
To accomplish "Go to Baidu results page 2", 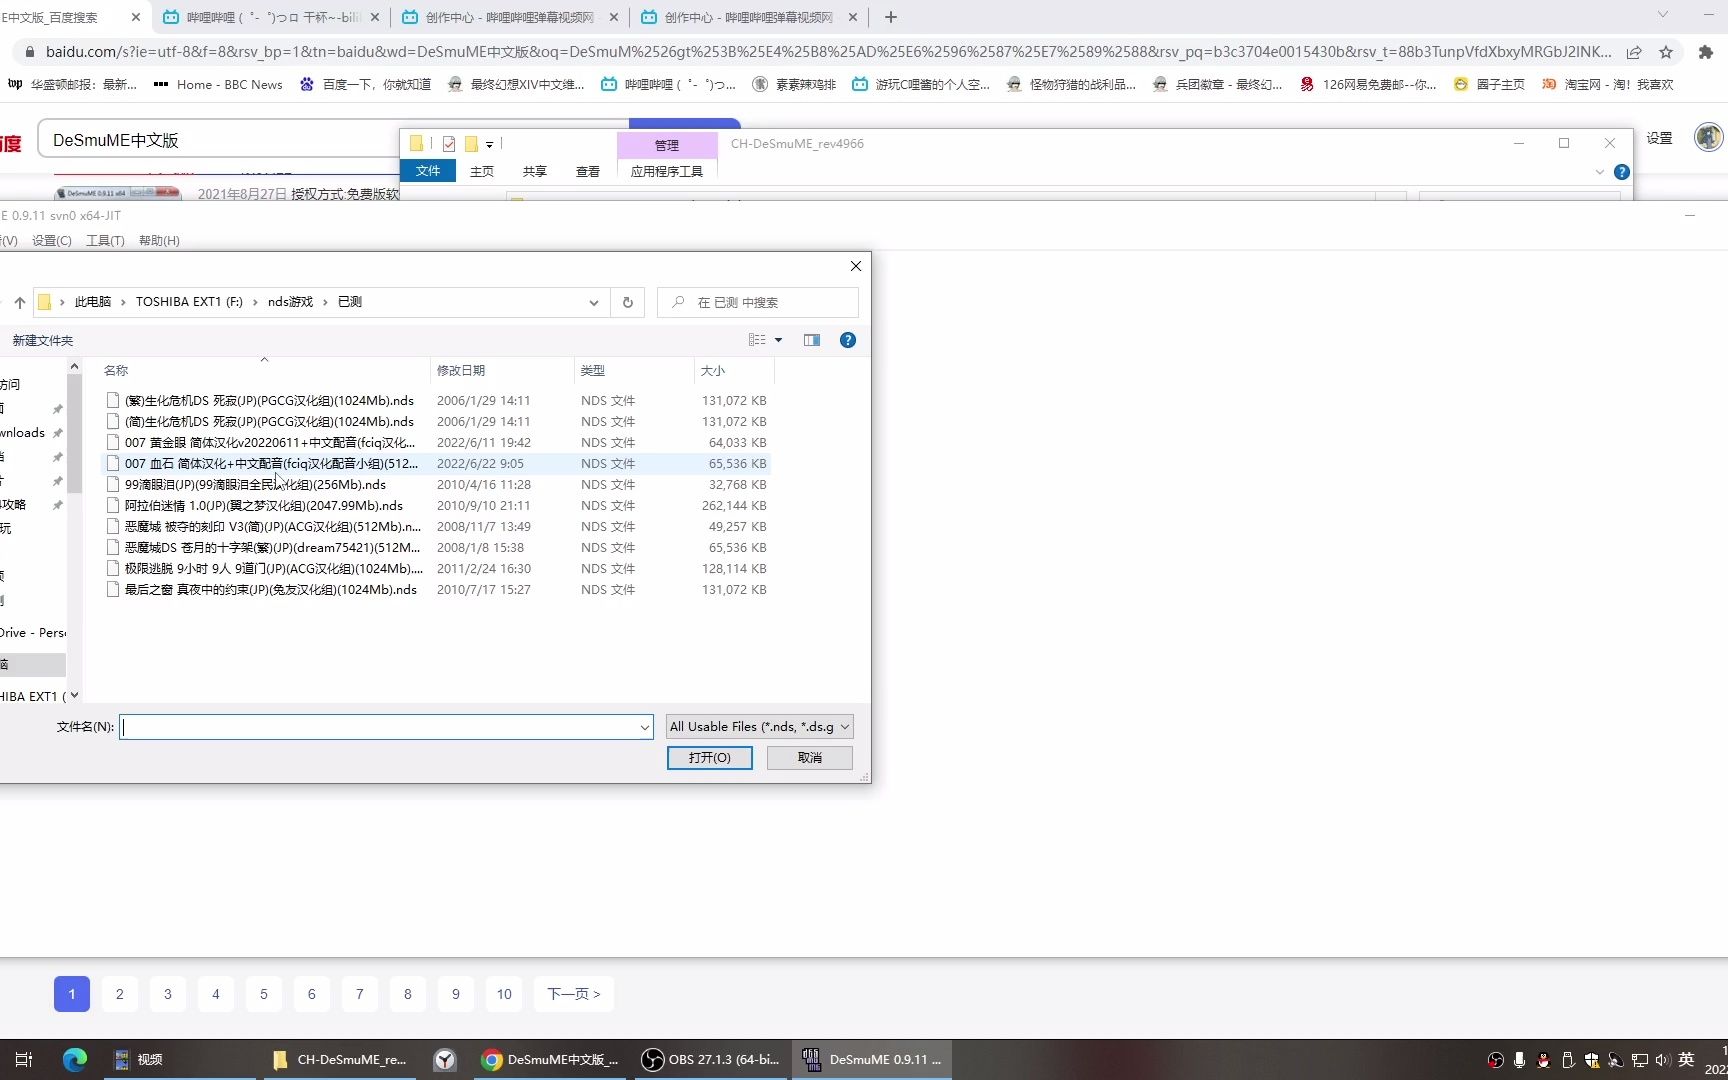I will tap(120, 994).
